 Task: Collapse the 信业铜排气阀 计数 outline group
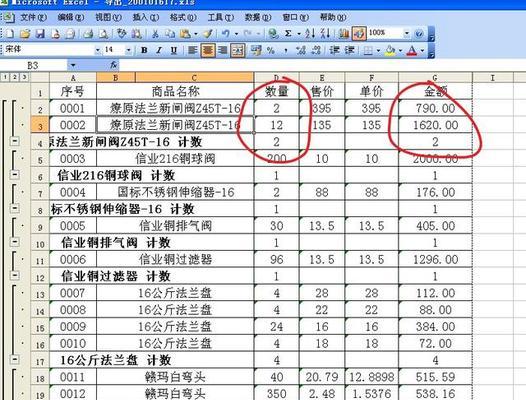pyautogui.click(x=14, y=242)
